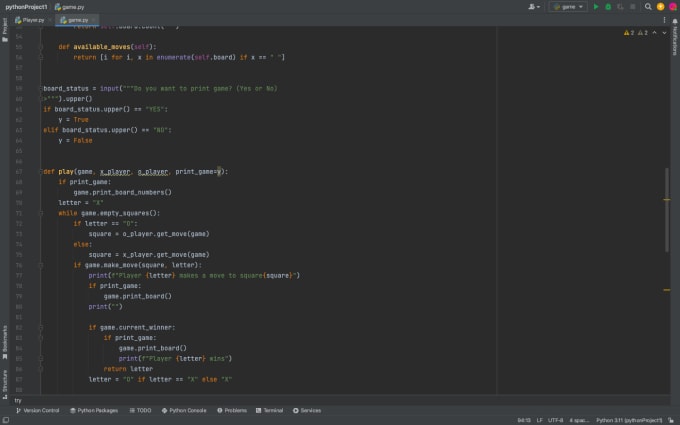Run the game configuration

tap(596, 7)
